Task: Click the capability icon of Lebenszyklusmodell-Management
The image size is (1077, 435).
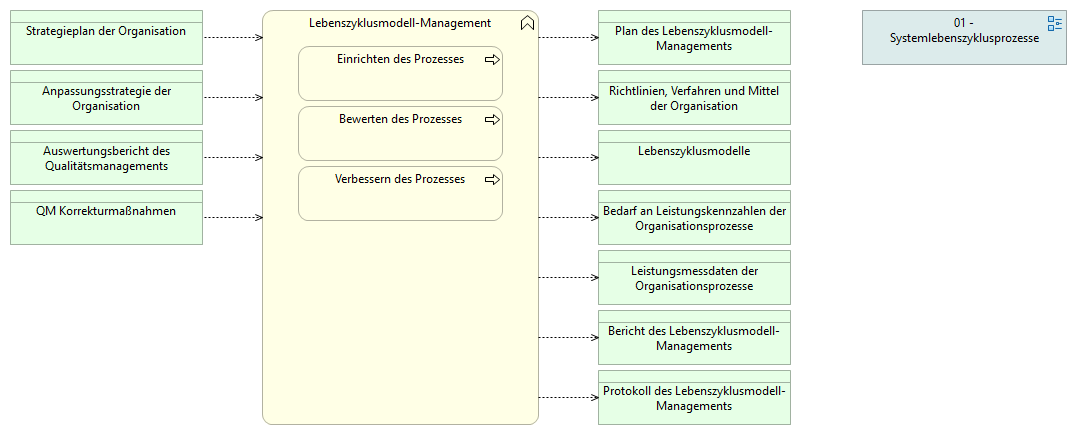Action: click(527, 23)
